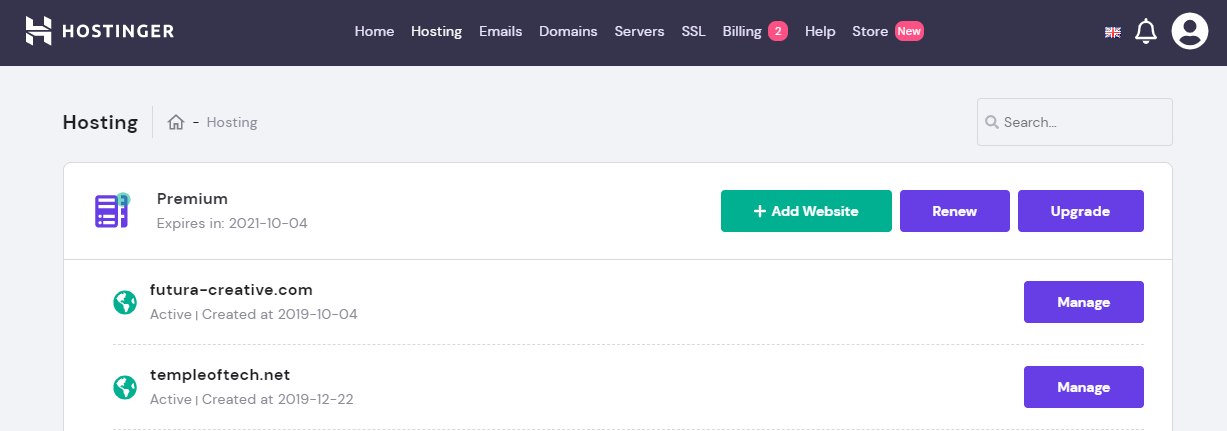This screenshot has width=1227, height=431.
Task: Navigate to Domains
Action: coord(568,31)
